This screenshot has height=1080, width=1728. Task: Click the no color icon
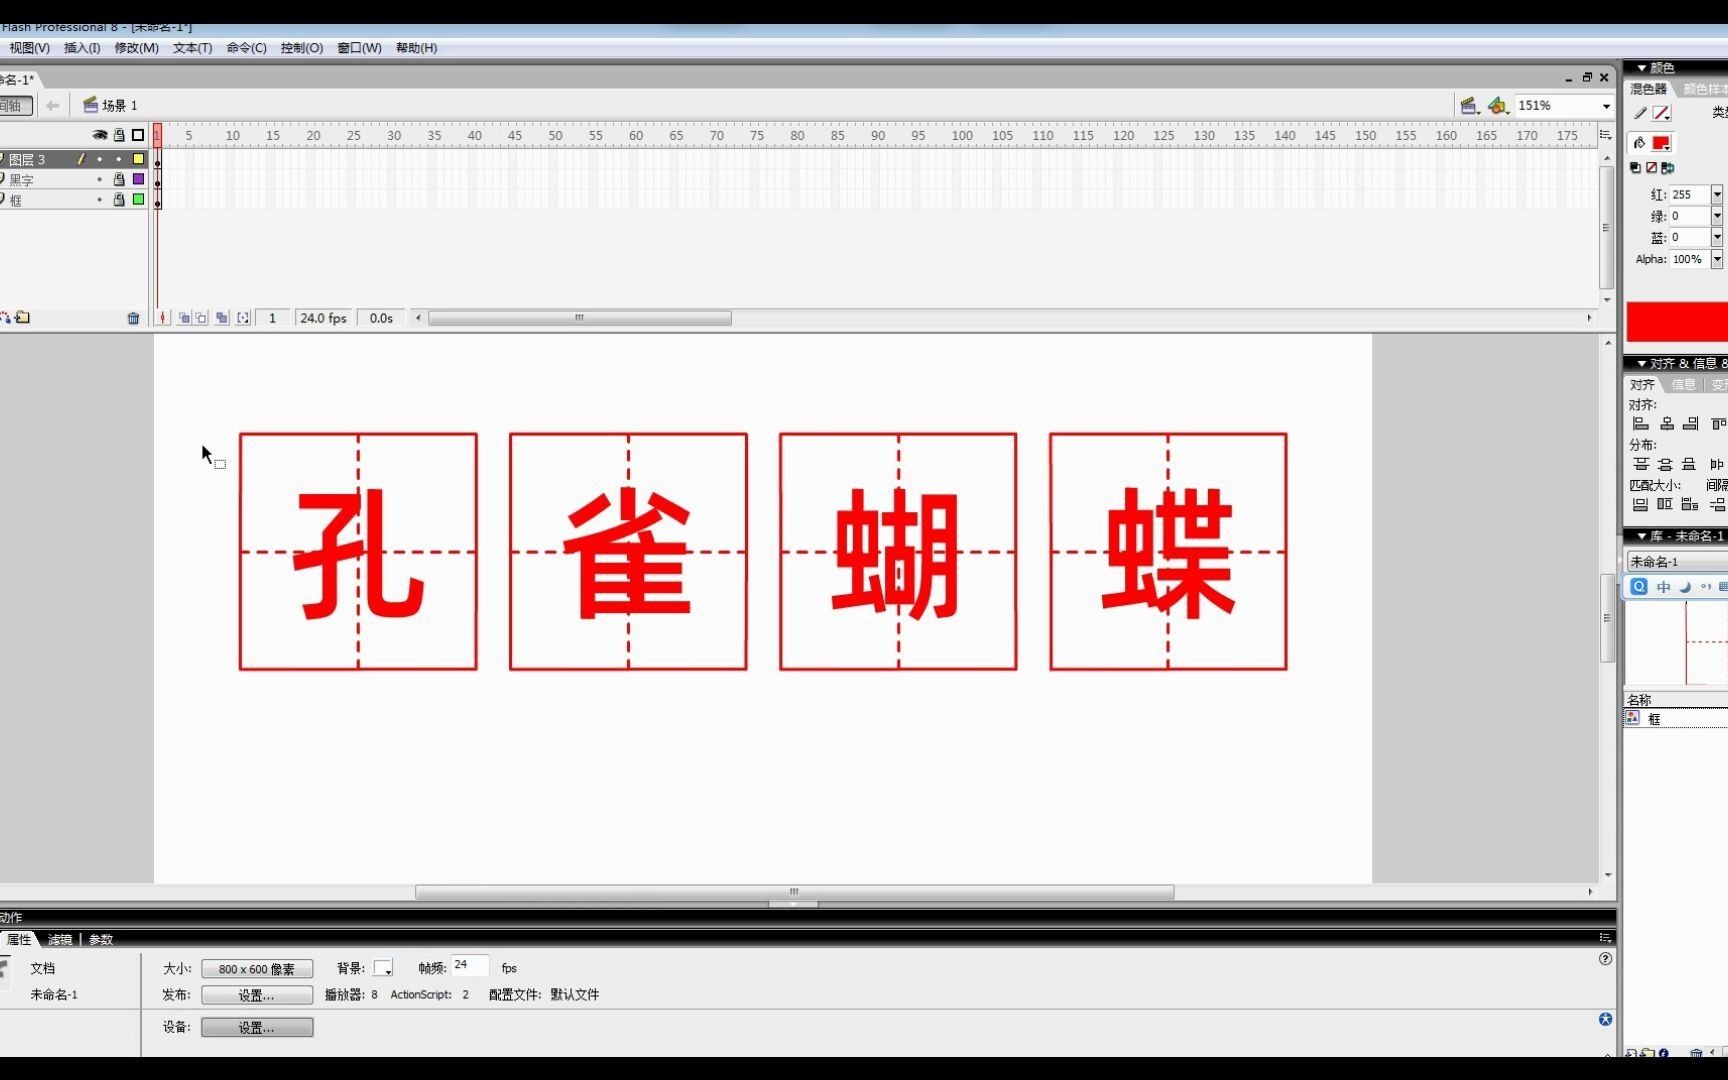[1651, 168]
